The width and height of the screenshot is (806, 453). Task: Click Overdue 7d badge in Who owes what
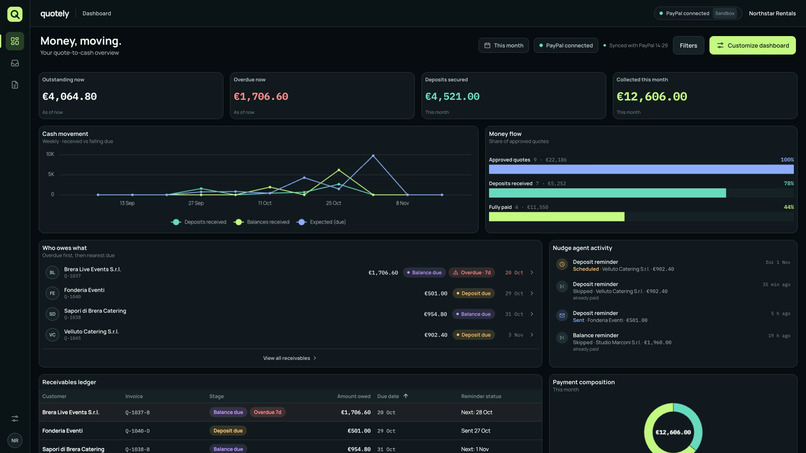click(x=472, y=273)
